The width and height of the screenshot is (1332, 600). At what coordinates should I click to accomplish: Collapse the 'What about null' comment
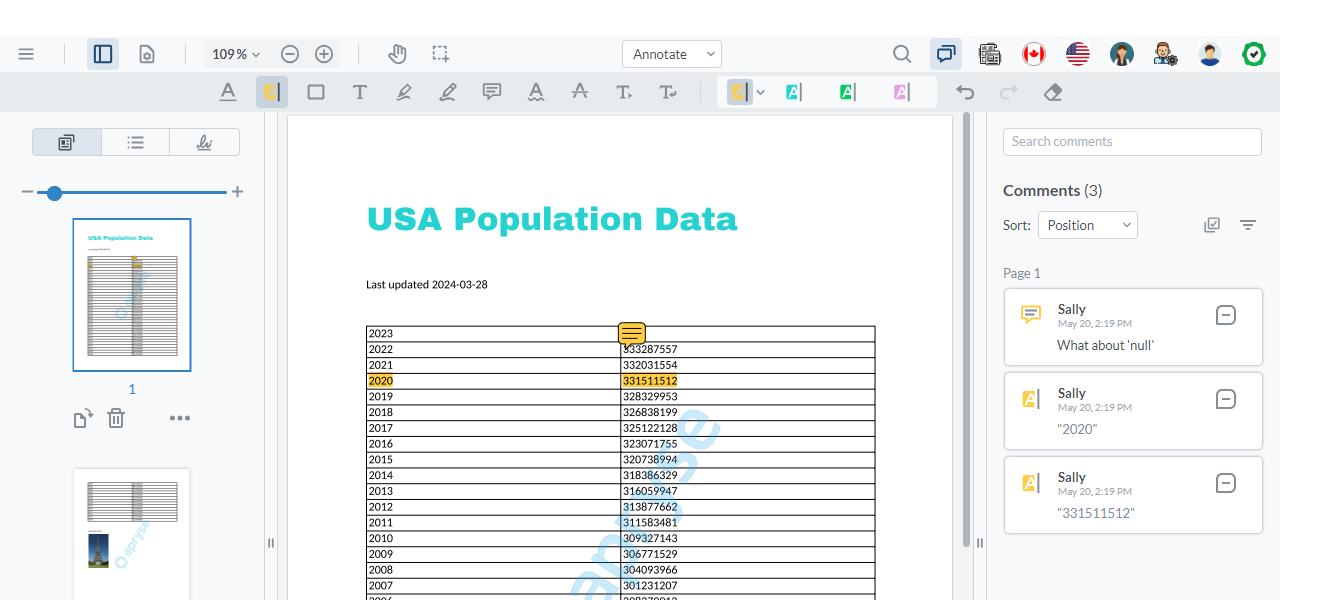coord(1226,315)
